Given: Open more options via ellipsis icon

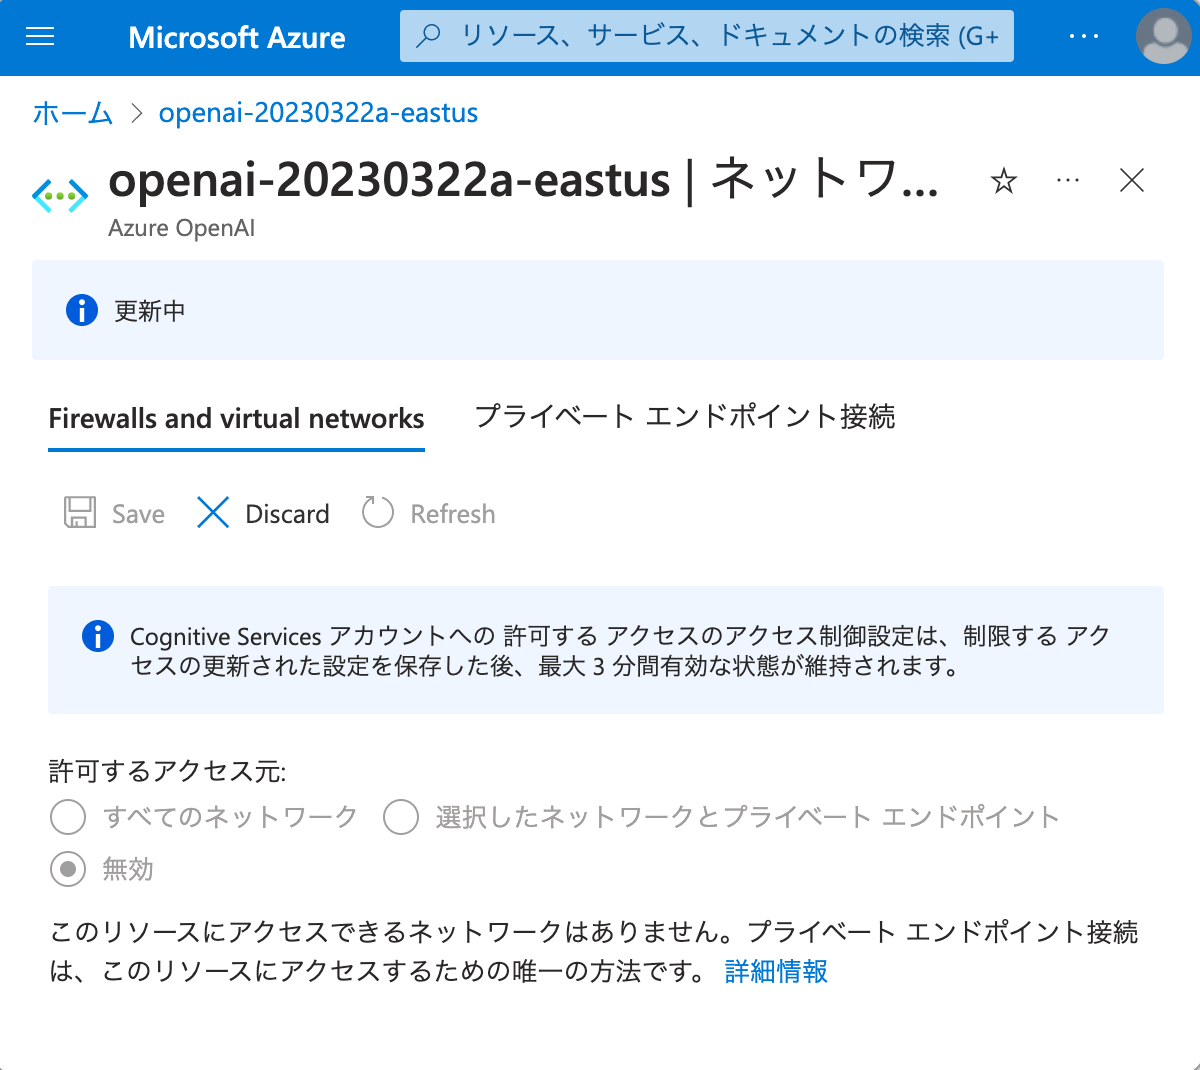Looking at the screenshot, I should tap(1067, 181).
